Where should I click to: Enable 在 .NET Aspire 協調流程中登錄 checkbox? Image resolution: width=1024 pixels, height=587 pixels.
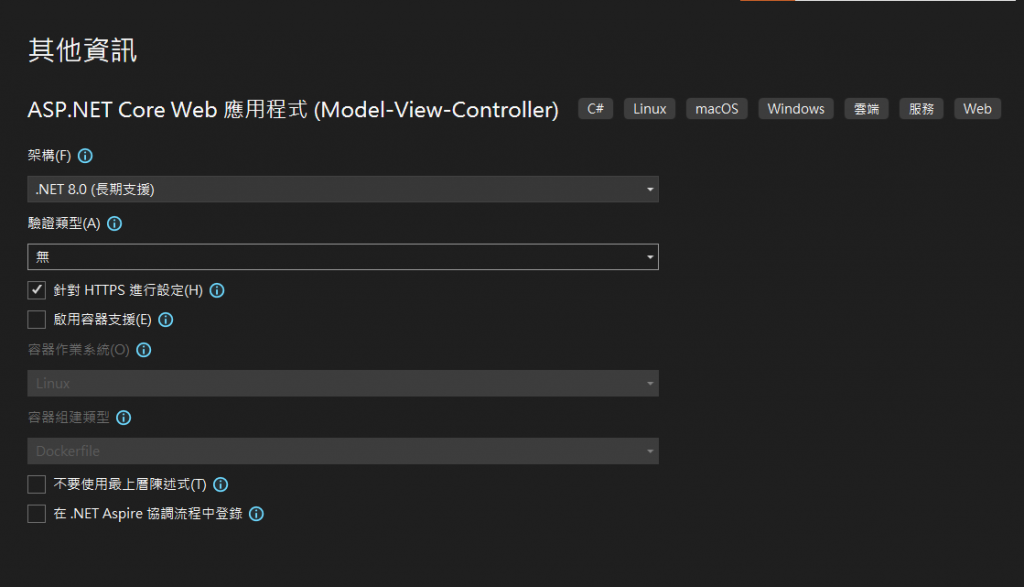click(x=37, y=514)
